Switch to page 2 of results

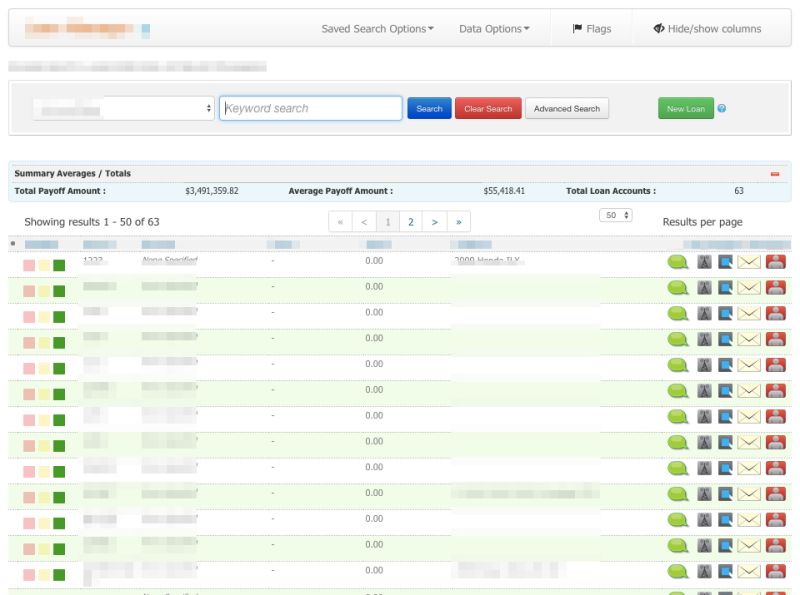[x=410, y=221]
